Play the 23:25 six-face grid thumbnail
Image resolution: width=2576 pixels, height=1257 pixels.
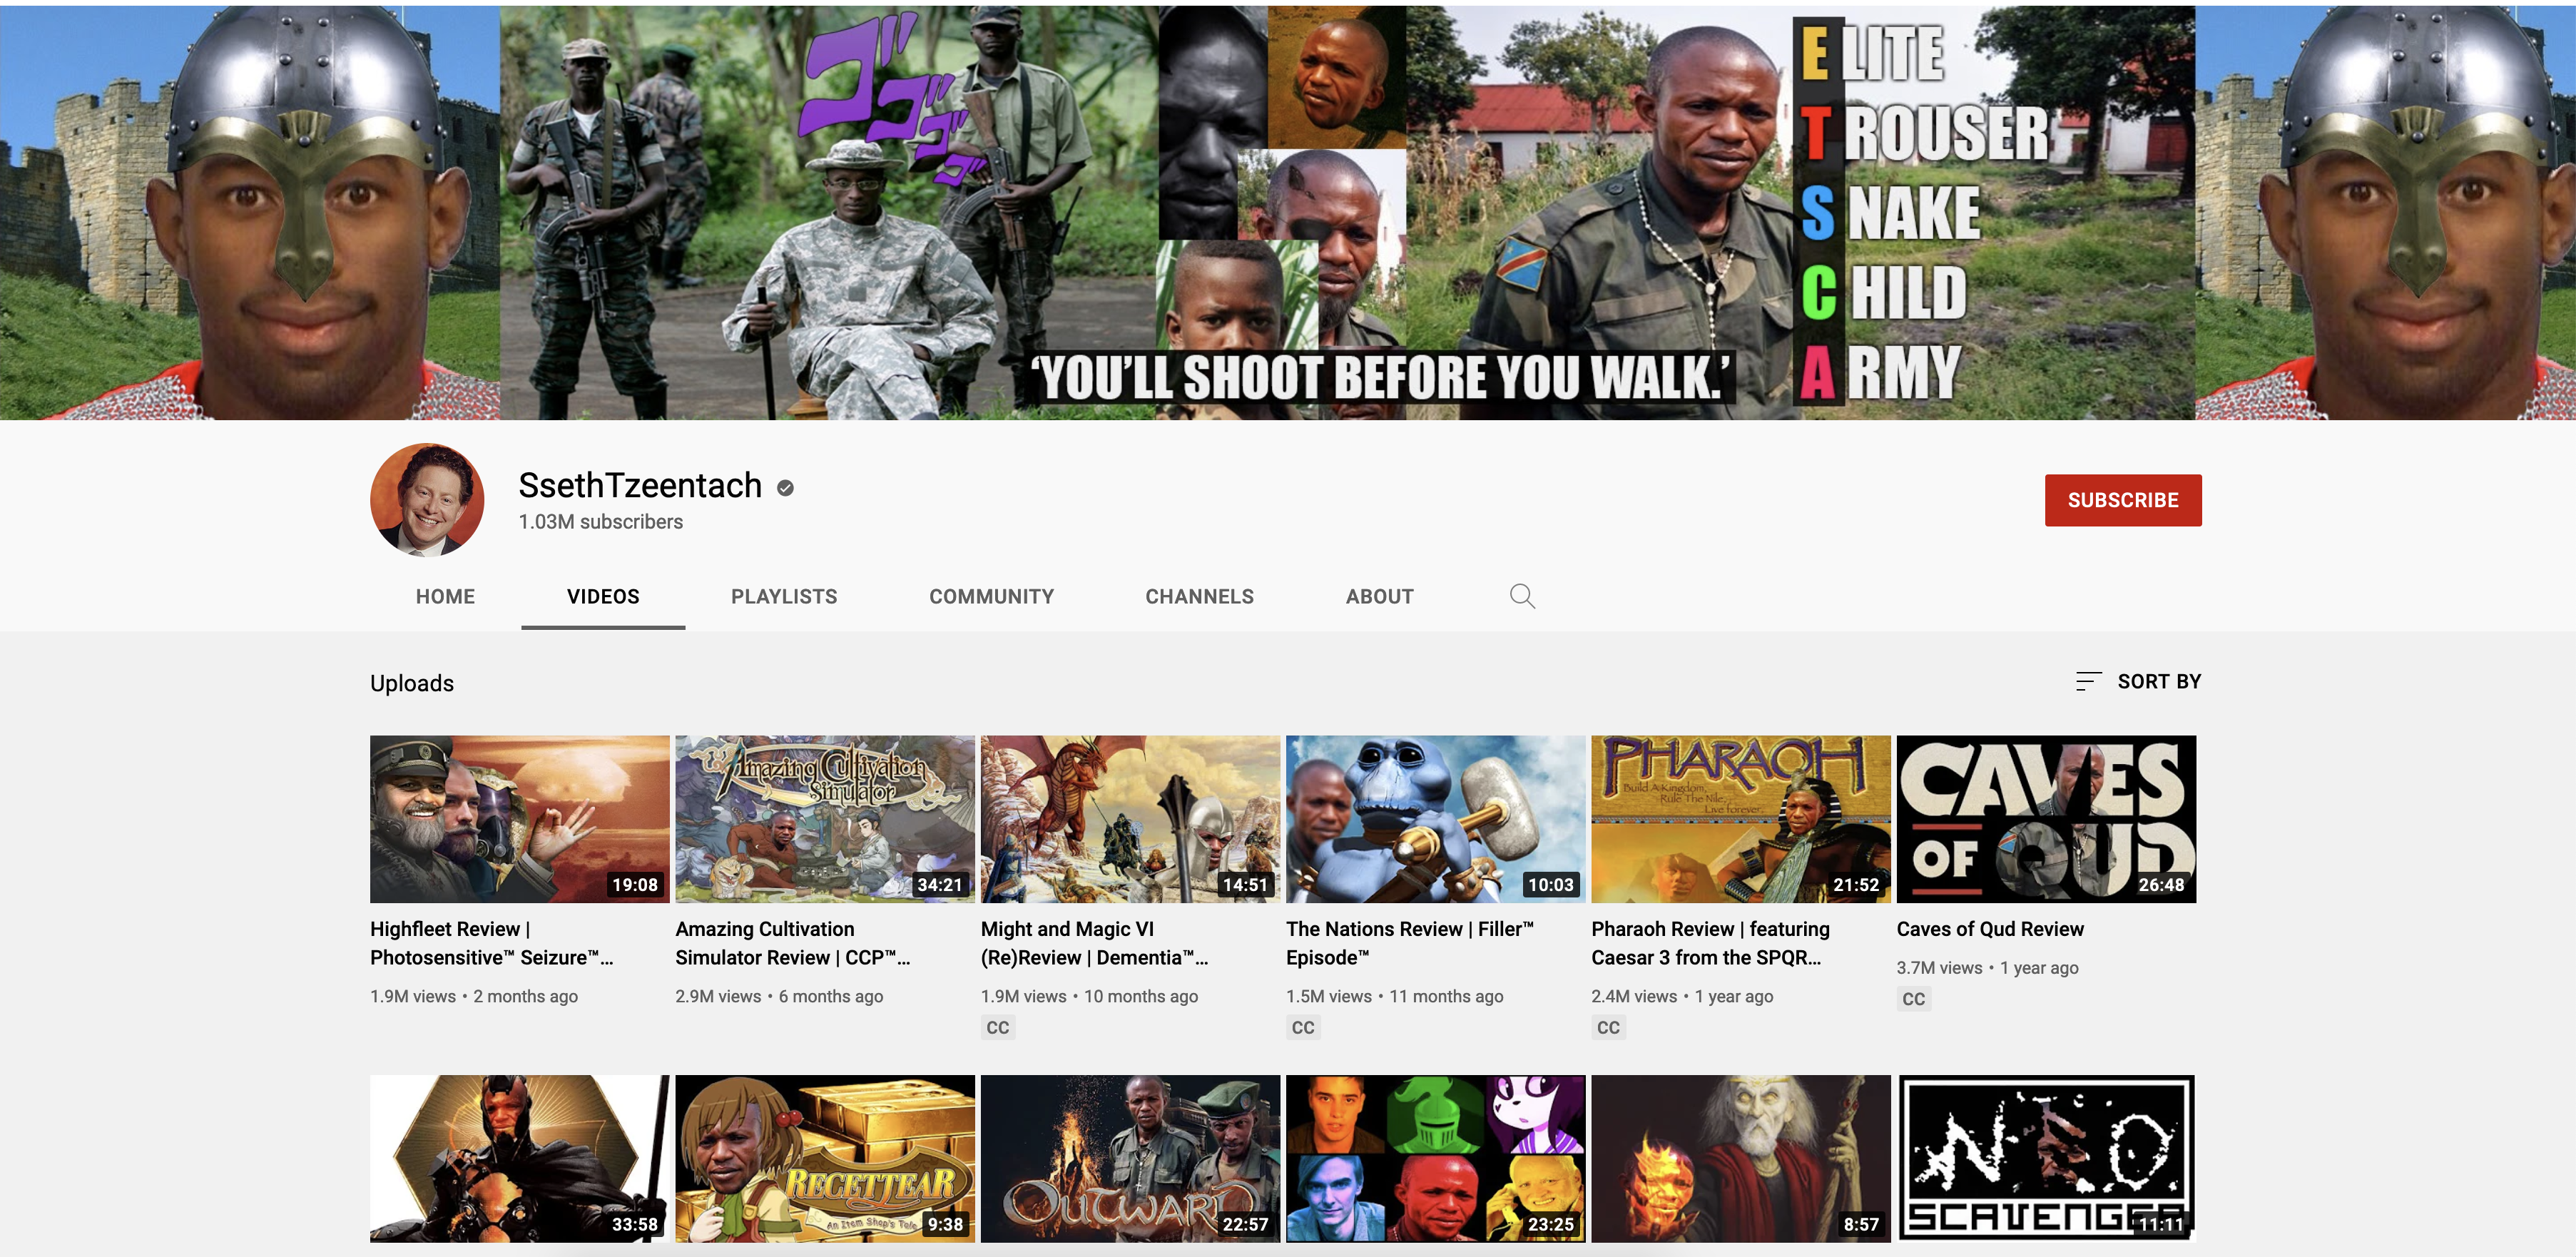1436,1158
